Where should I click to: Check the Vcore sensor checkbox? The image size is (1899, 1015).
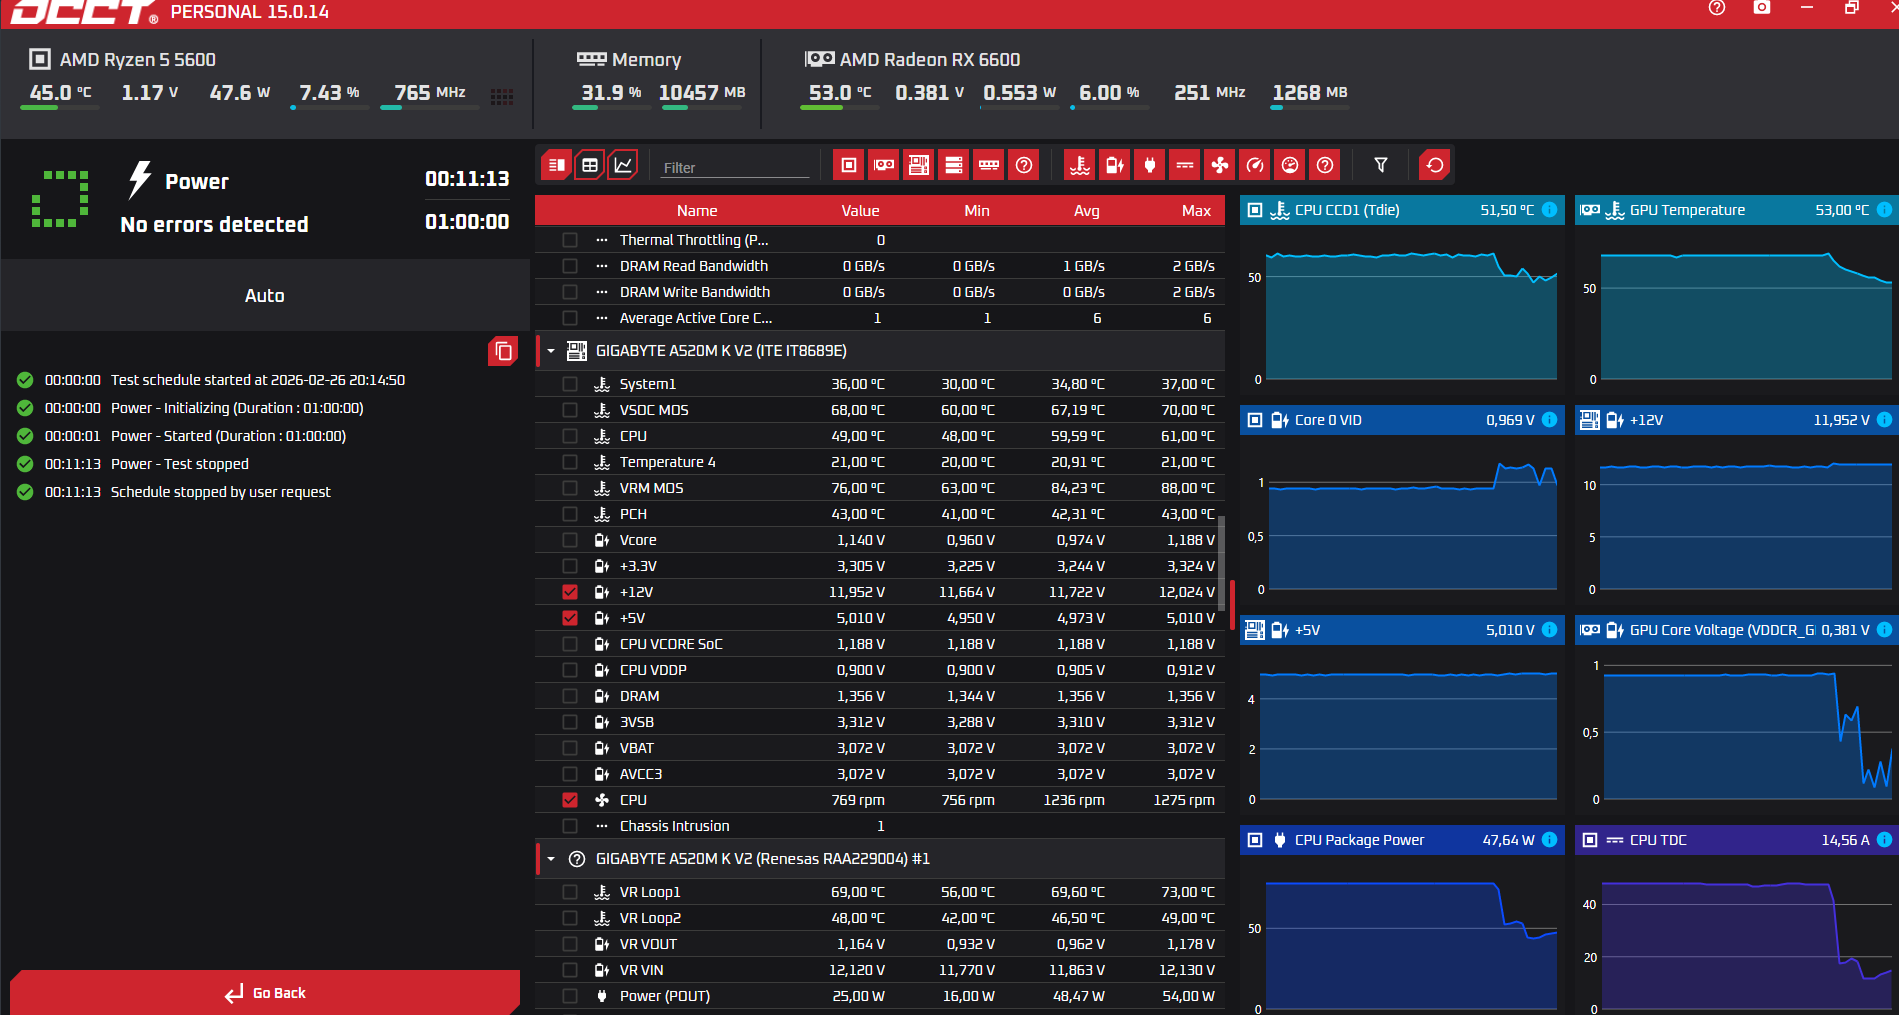[570, 540]
